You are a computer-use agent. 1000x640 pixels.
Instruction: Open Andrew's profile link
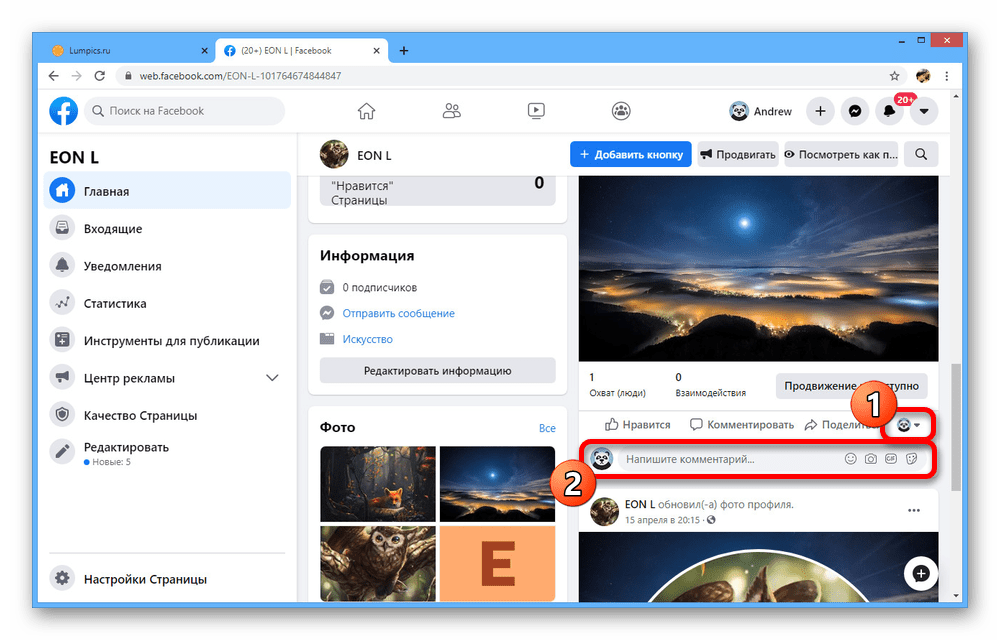pyautogui.click(x=761, y=111)
